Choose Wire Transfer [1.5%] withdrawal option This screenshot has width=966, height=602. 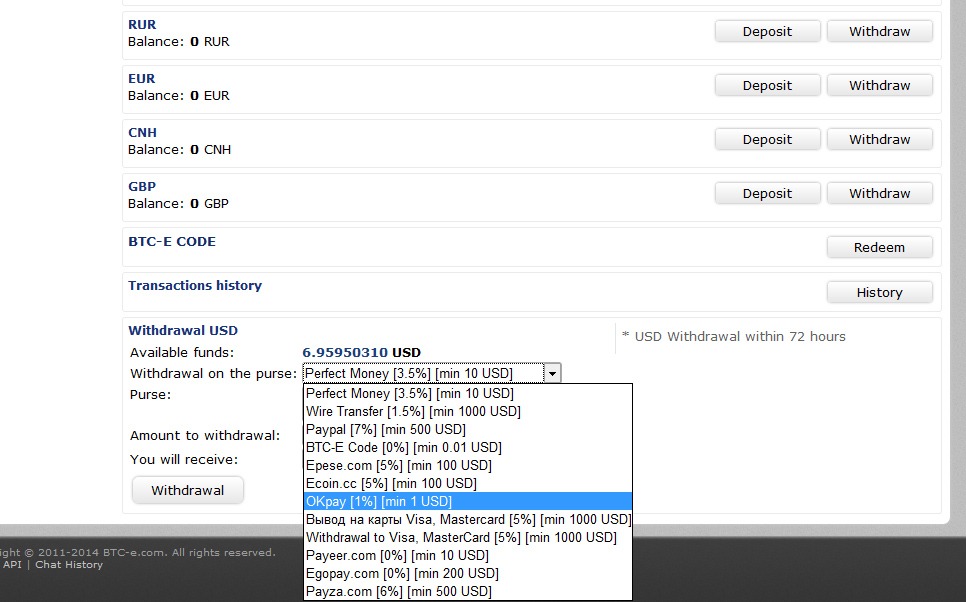pyautogui.click(x=468, y=411)
